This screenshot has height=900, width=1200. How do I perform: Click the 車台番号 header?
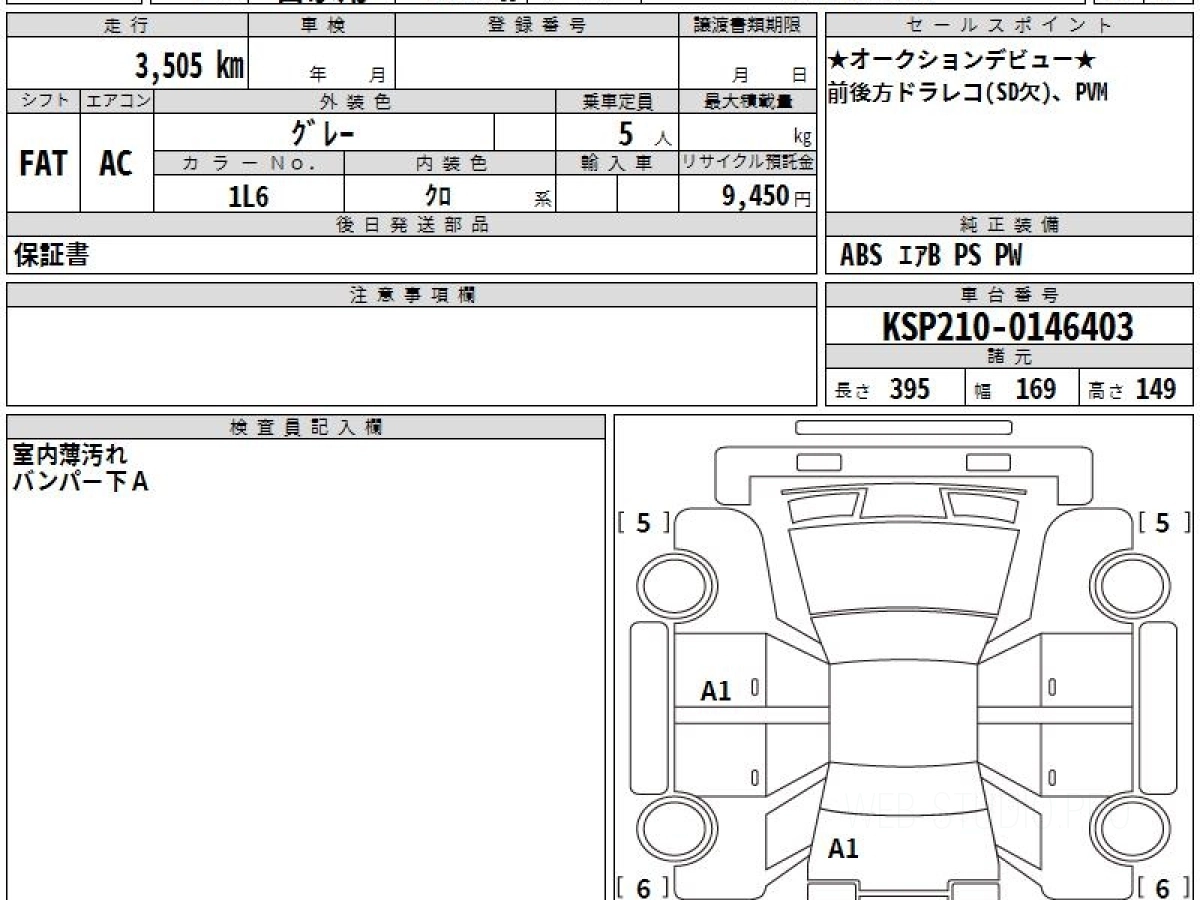click(1009, 295)
